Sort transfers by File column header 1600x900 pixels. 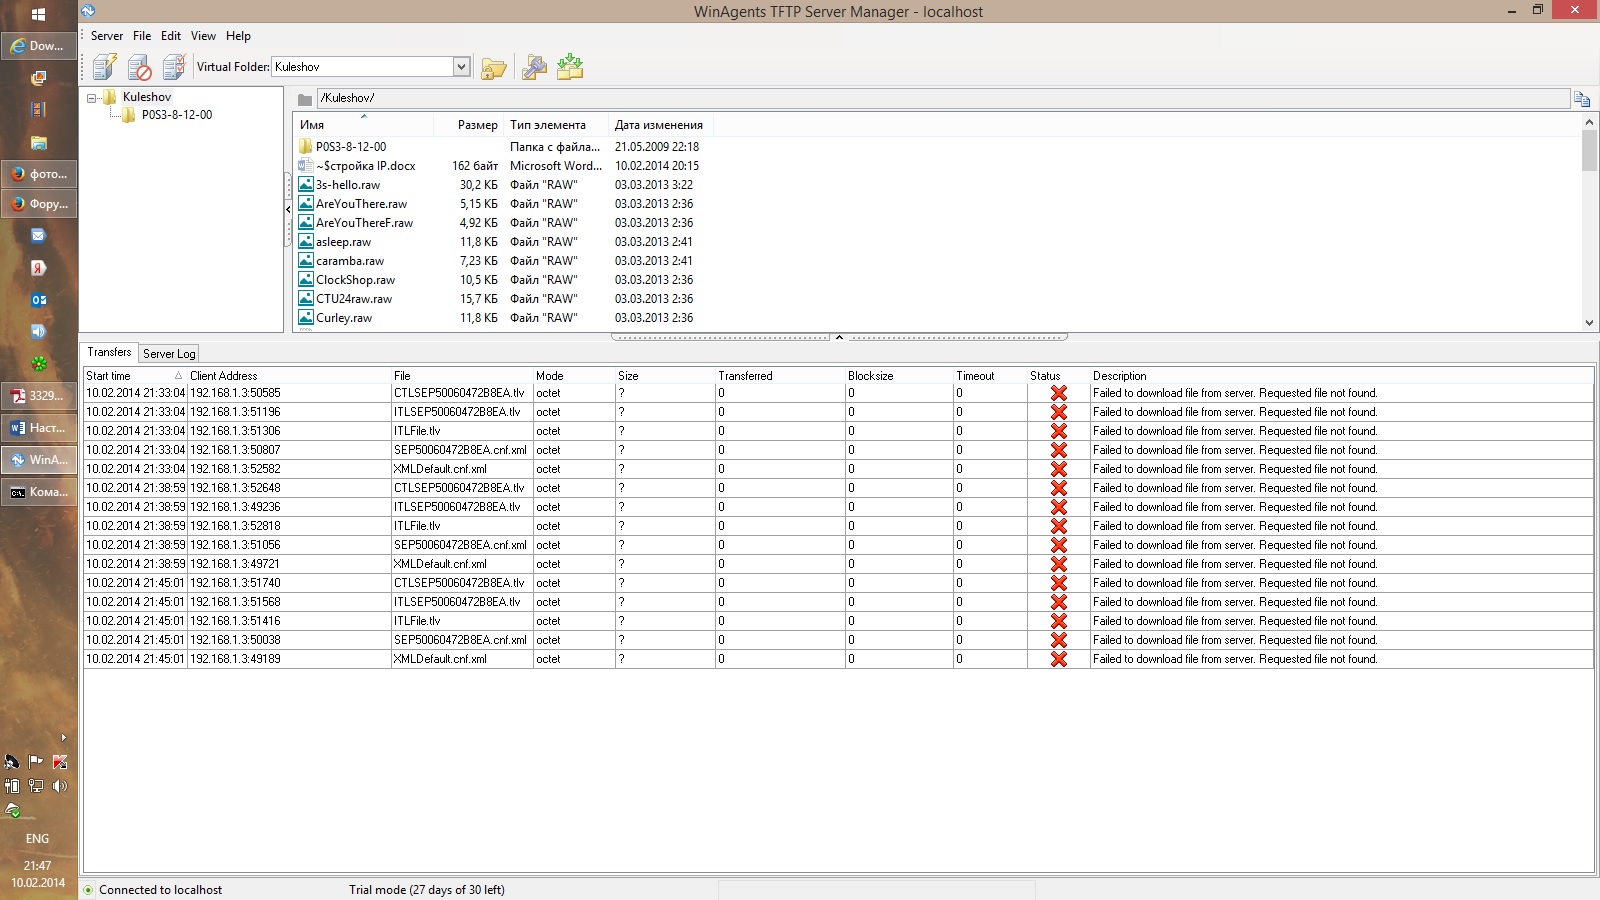pyautogui.click(x=462, y=376)
